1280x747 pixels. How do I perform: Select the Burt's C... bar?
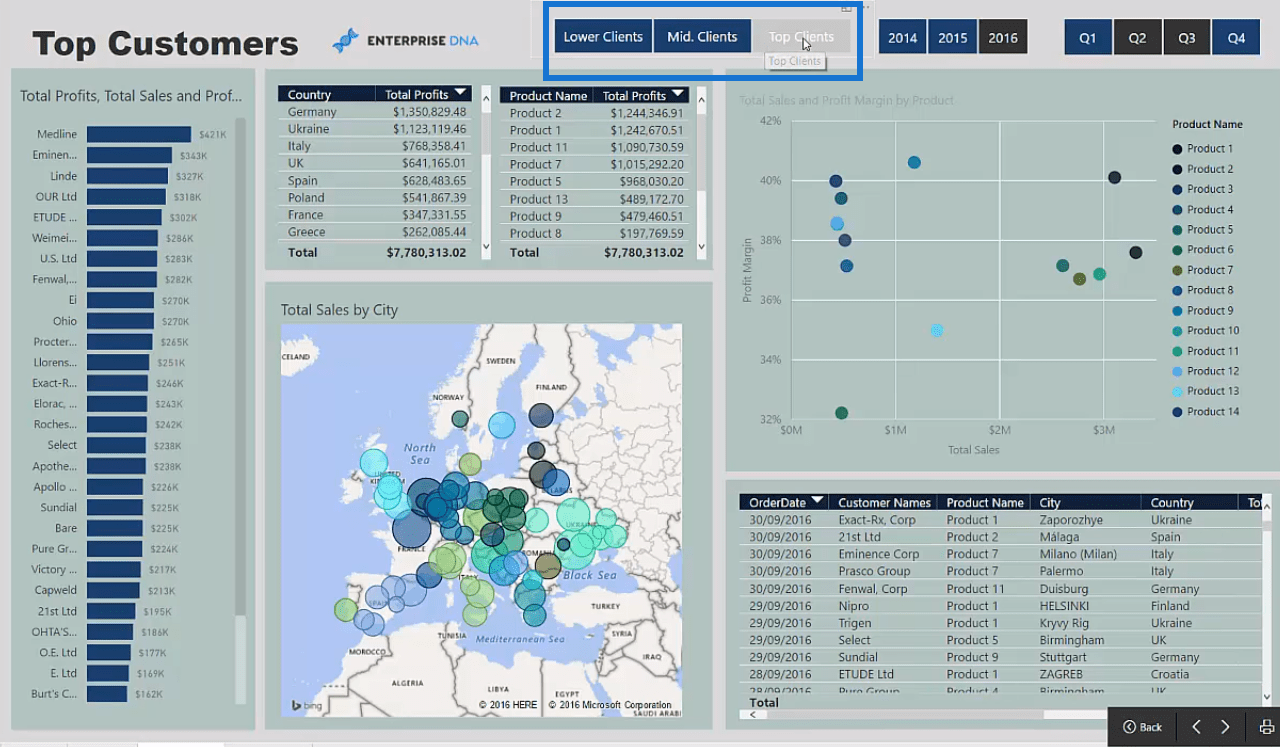click(107, 694)
